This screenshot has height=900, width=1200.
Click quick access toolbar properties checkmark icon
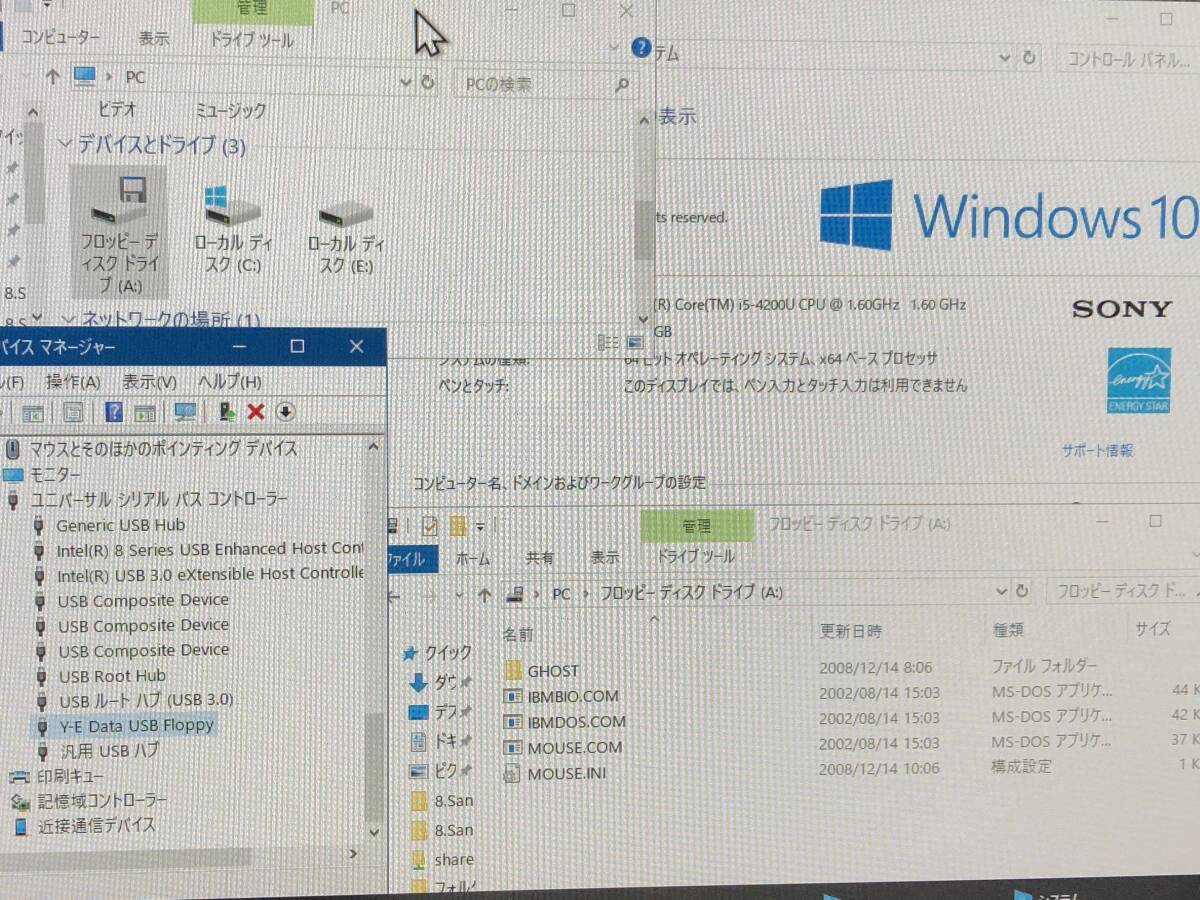click(430, 525)
